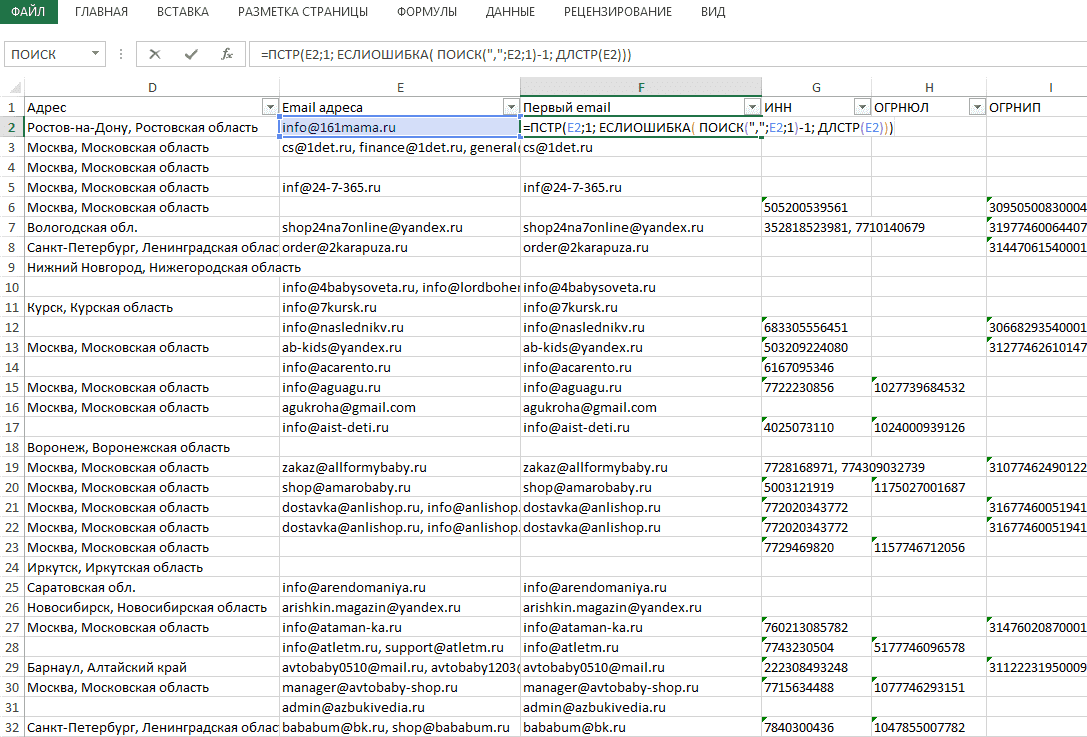The width and height of the screenshot is (1087, 737).
Task: Go to the РАЗМЕТКА СТРАНИЦЫ tab
Action: (303, 12)
